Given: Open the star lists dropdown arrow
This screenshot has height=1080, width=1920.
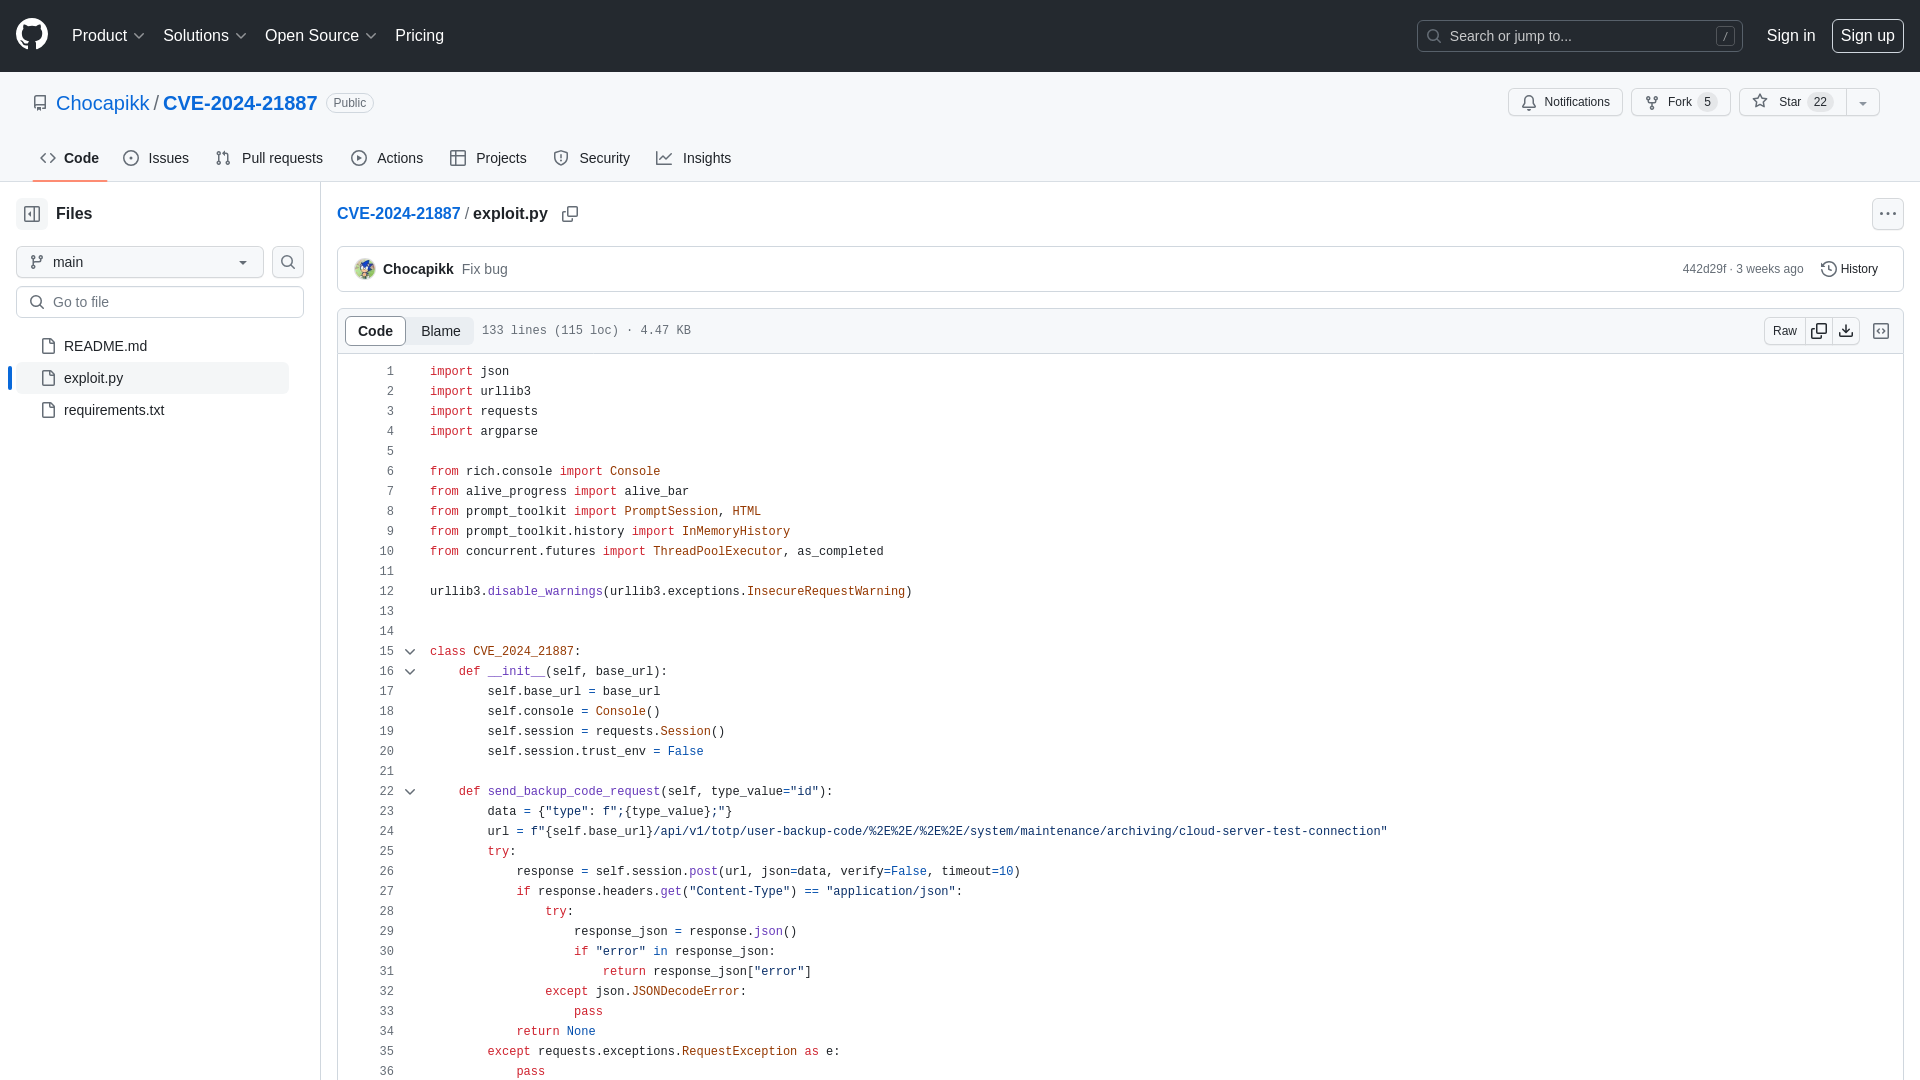Looking at the screenshot, I should tap(1863, 102).
